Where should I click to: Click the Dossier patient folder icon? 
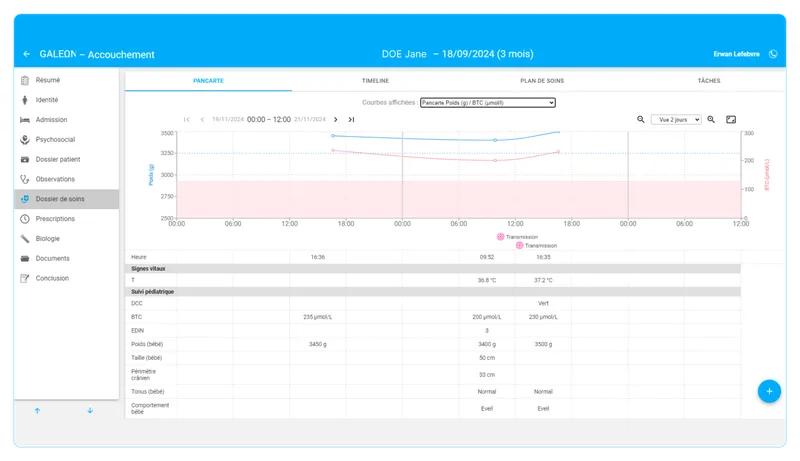[24, 160]
